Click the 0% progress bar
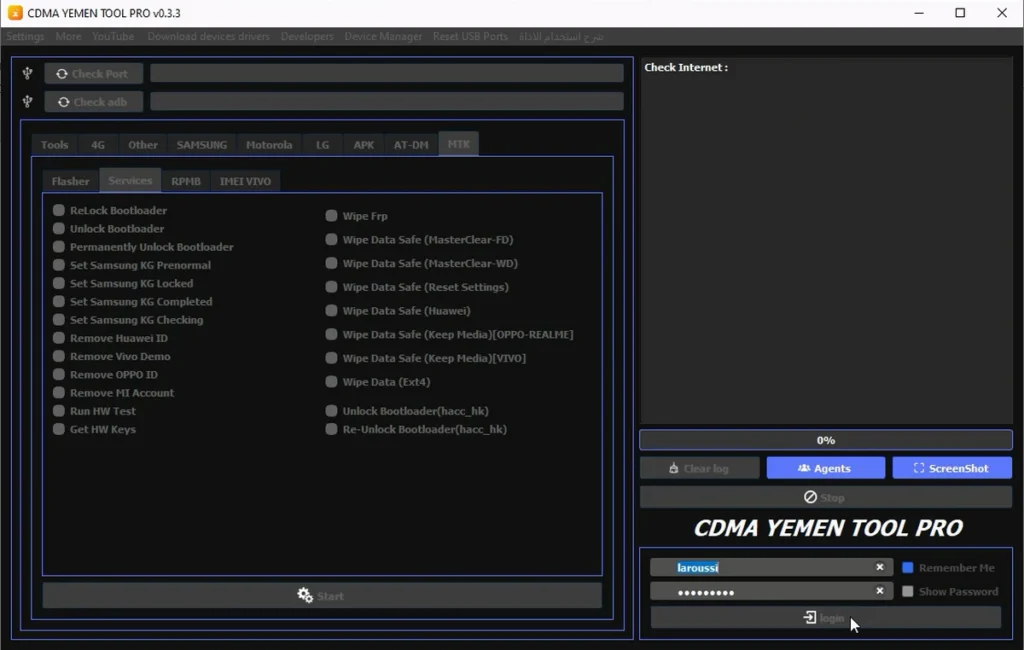Screen dimensions: 1024x650 coord(825,440)
